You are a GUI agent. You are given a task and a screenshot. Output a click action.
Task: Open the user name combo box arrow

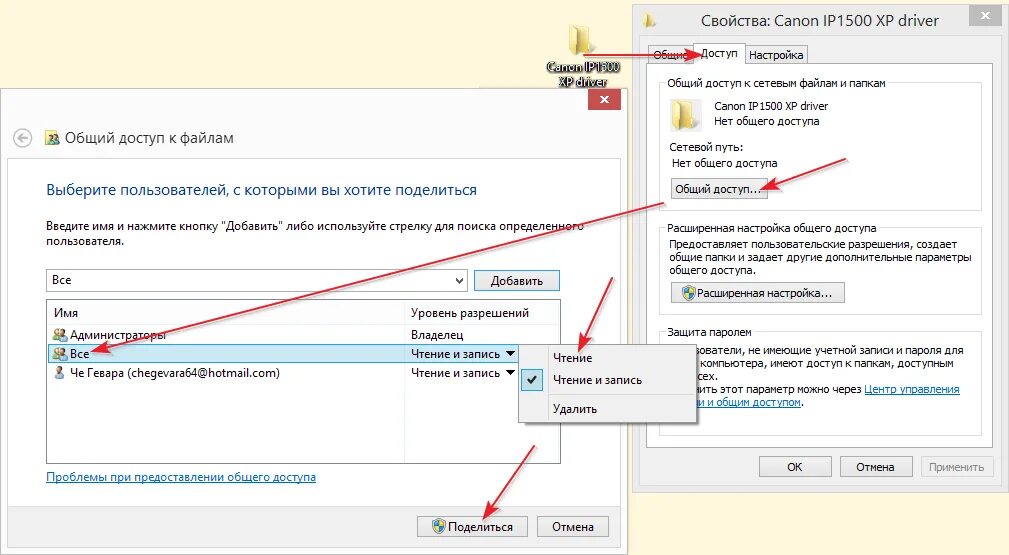click(459, 281)
